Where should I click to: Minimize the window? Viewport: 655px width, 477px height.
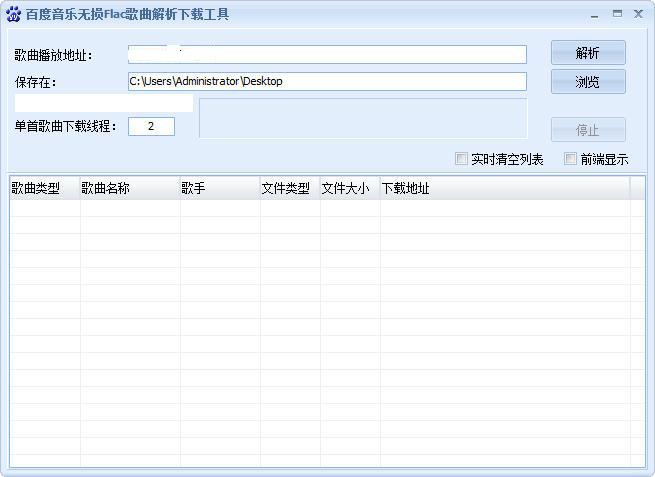[594, 15]
